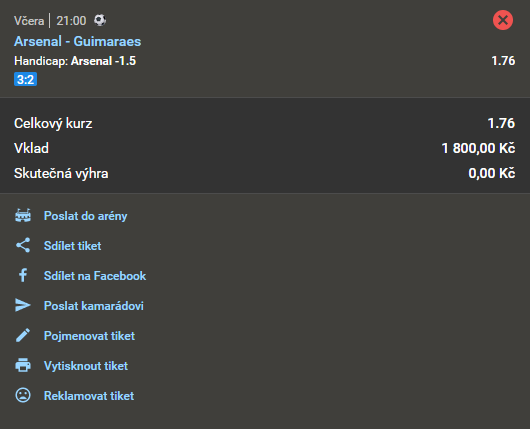
Task: Click the arena icon beside Poslat do arény
Action: [23, 216]
